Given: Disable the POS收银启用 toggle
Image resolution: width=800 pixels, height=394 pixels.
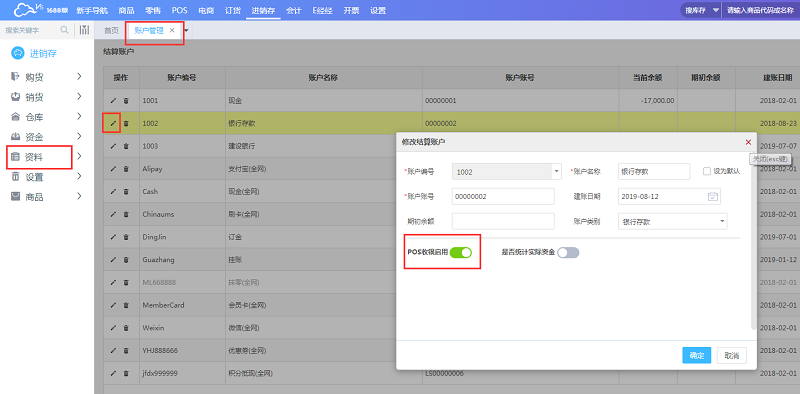Looking at the screenshot, I should coord(461,252).
